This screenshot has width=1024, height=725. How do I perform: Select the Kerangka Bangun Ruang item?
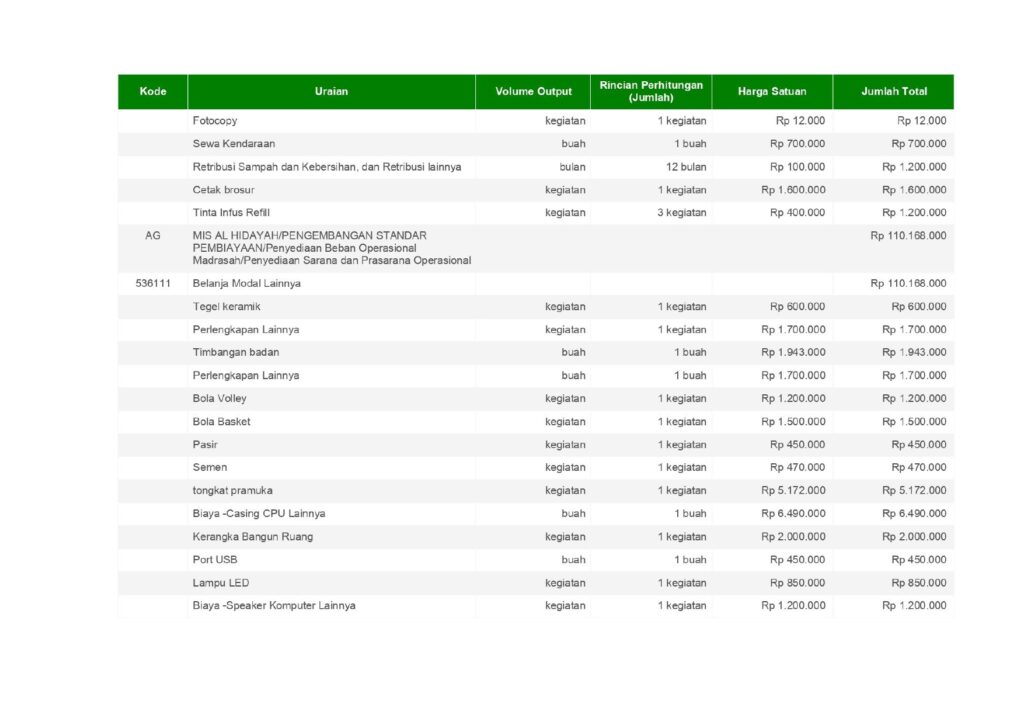coord(253,537)
